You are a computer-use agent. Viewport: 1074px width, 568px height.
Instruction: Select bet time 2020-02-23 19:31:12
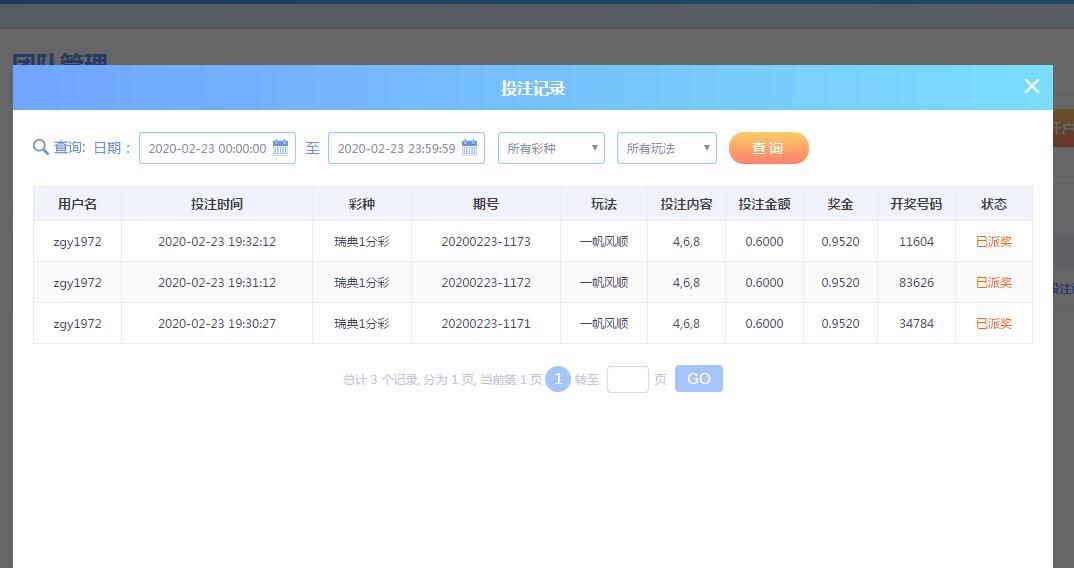[x=217, y=282]
